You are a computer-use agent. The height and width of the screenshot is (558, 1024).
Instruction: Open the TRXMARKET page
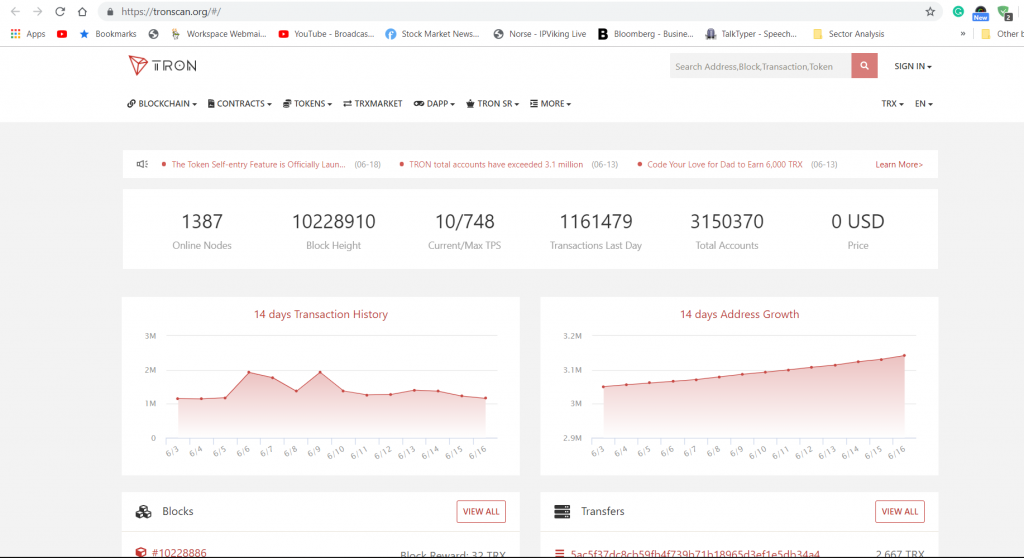373,104
